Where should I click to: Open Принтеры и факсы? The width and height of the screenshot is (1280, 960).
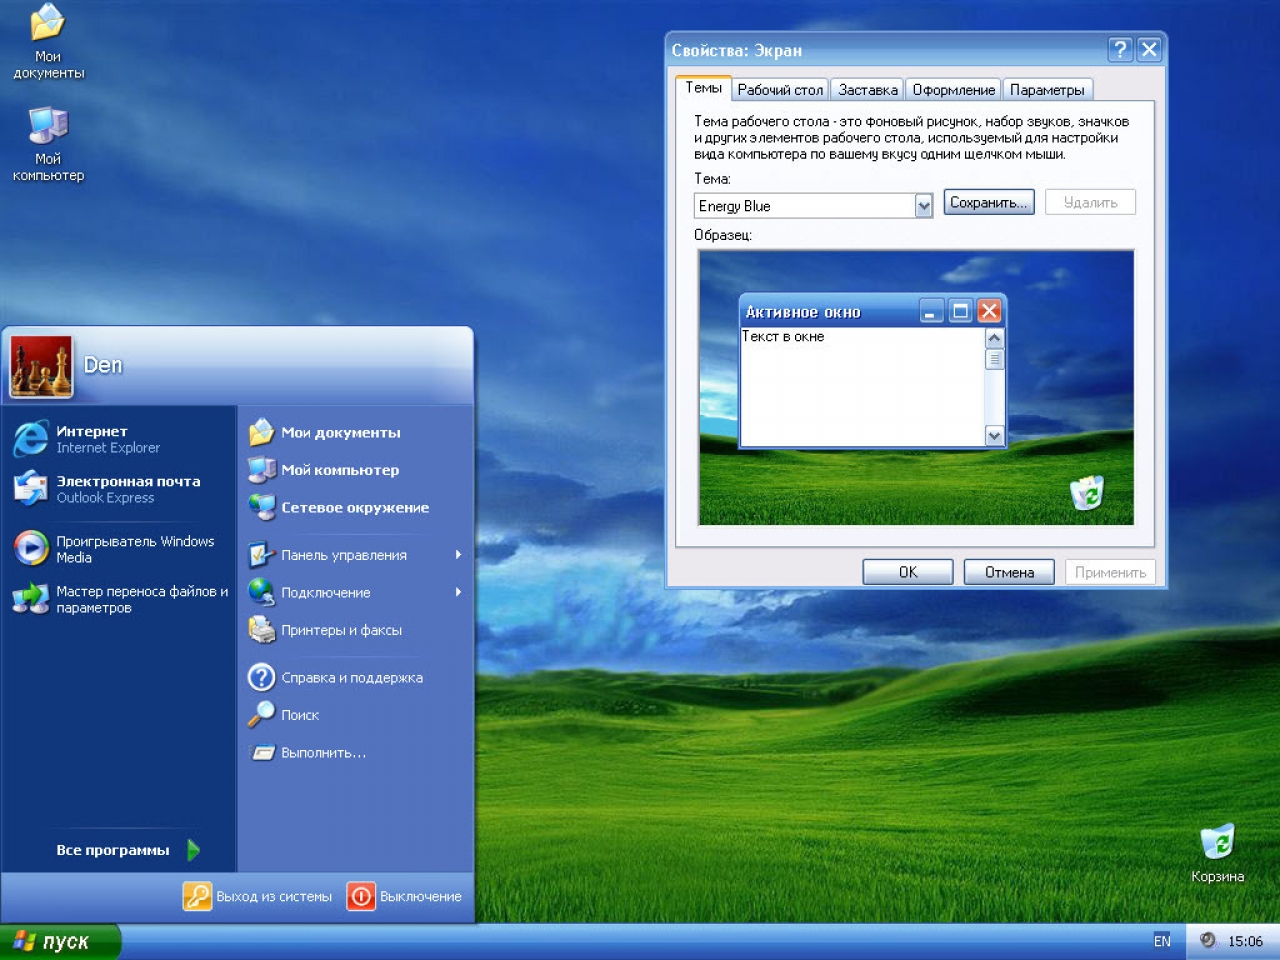click(x=343, y=631)
